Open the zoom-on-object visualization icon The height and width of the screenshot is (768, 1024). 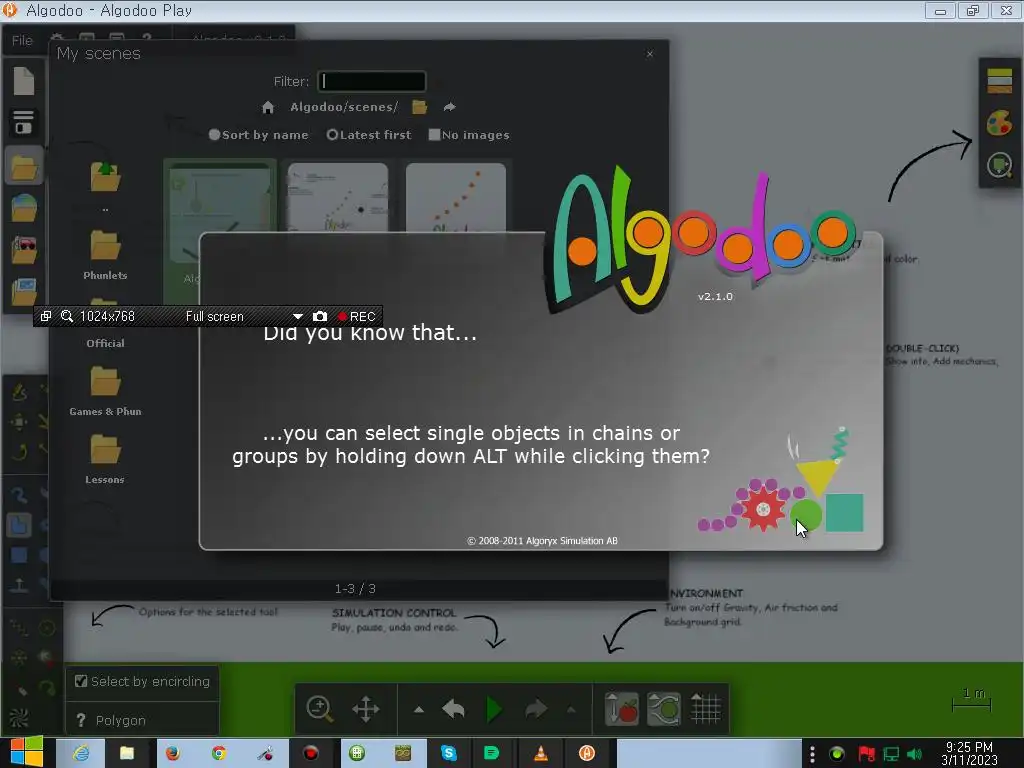click(x=999, y=165)
